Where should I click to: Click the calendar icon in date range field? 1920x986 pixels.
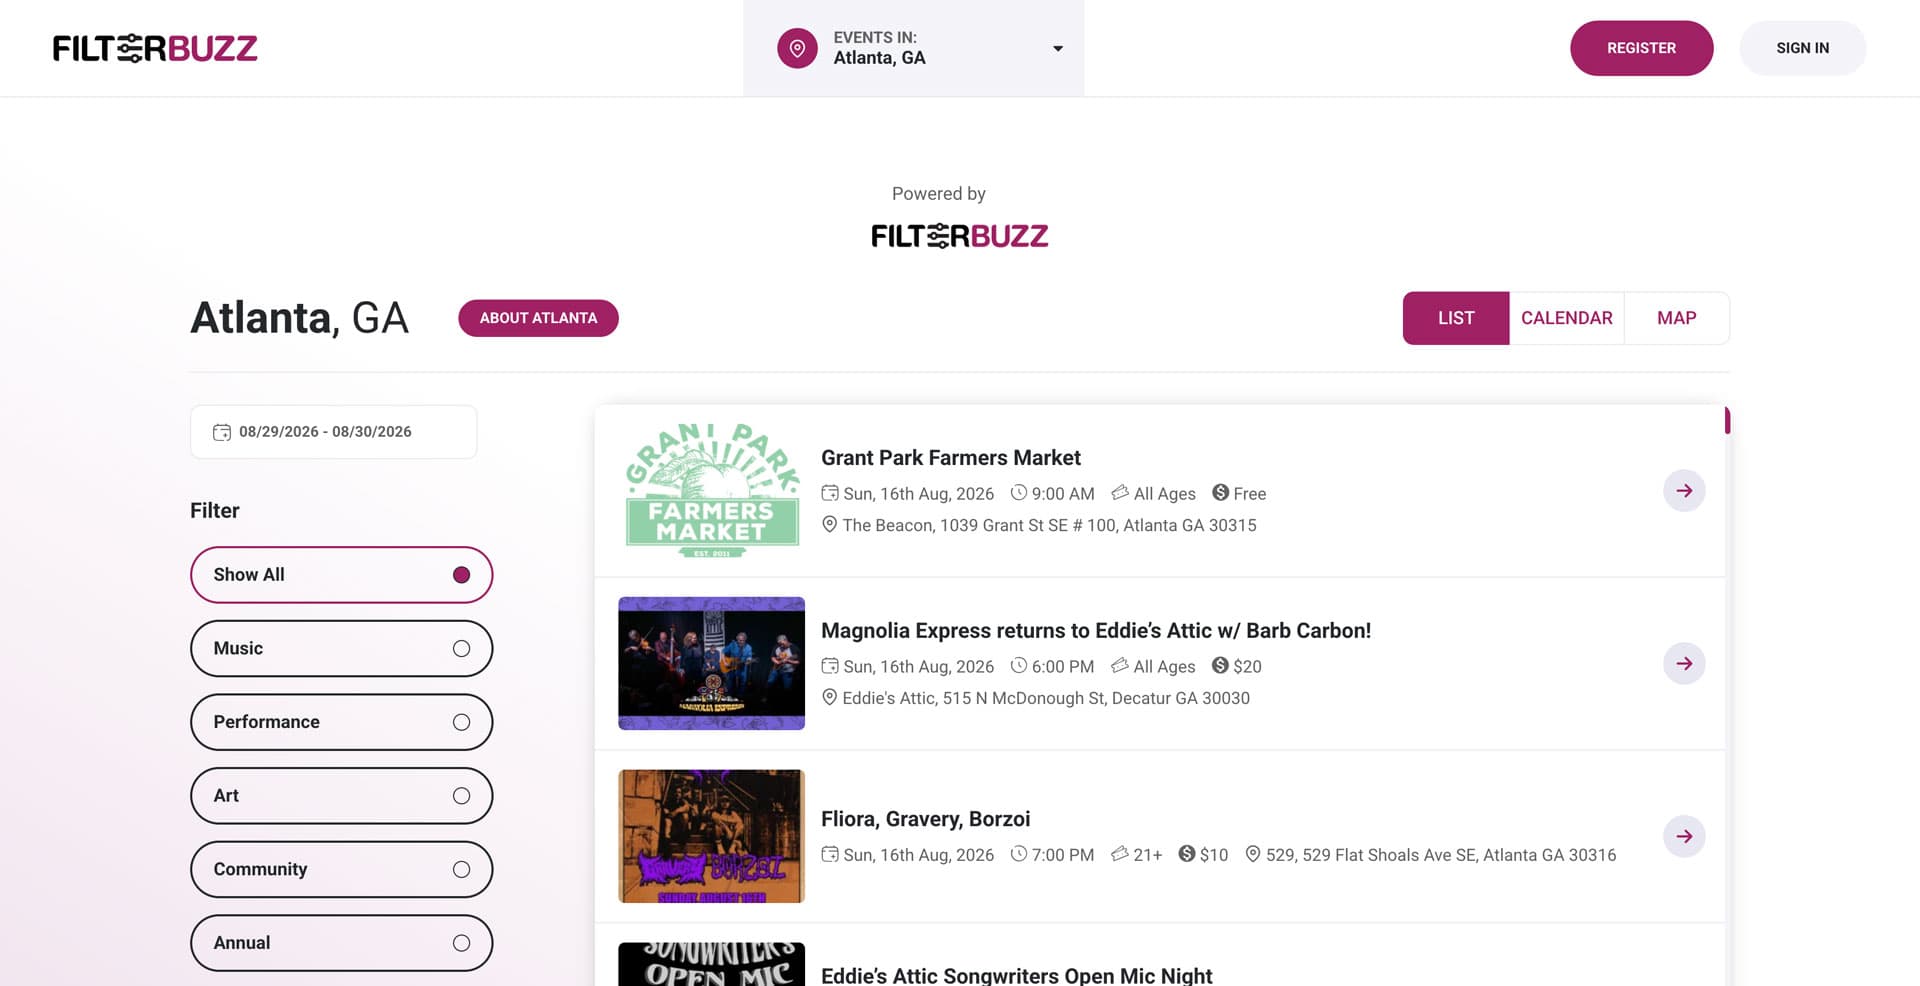coord(222,432)
